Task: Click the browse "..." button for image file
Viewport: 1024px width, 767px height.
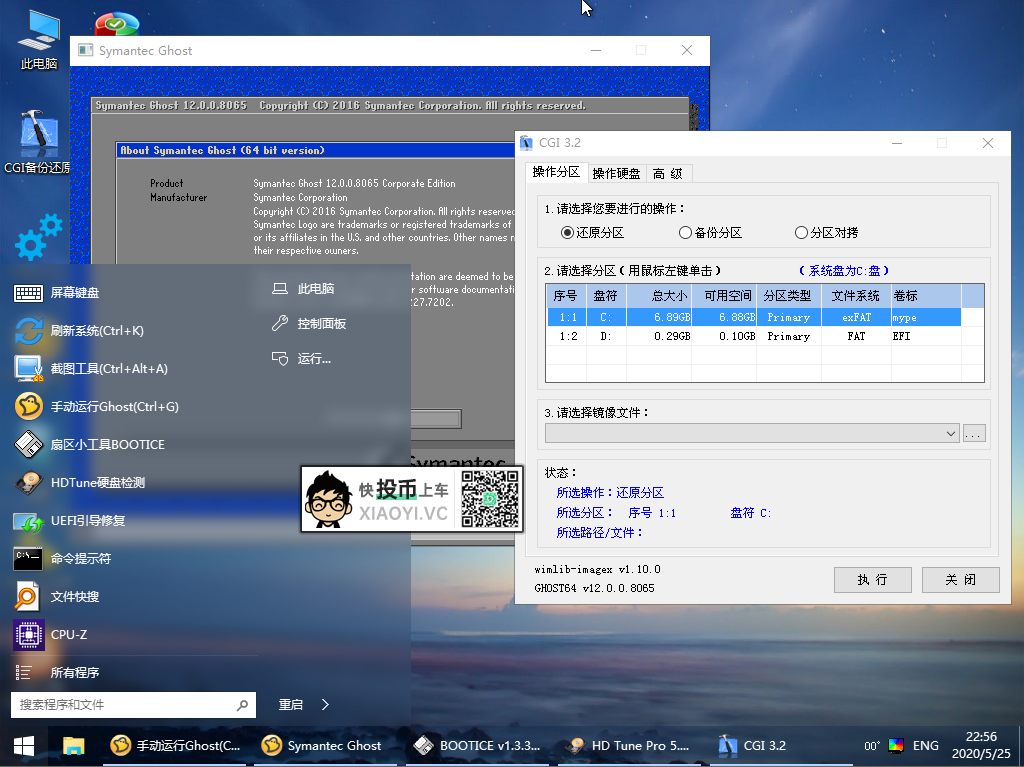Action: click(974, 434)
